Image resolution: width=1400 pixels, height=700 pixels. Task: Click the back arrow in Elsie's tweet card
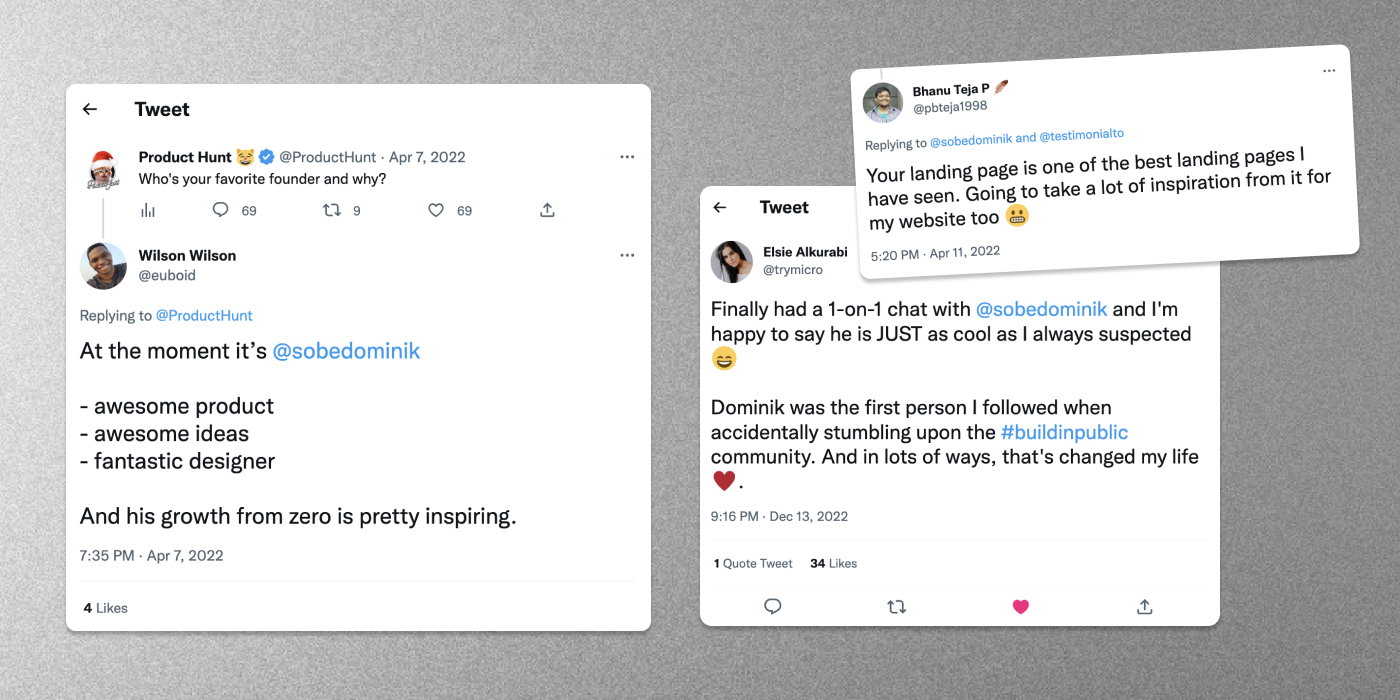coord(720,207)
